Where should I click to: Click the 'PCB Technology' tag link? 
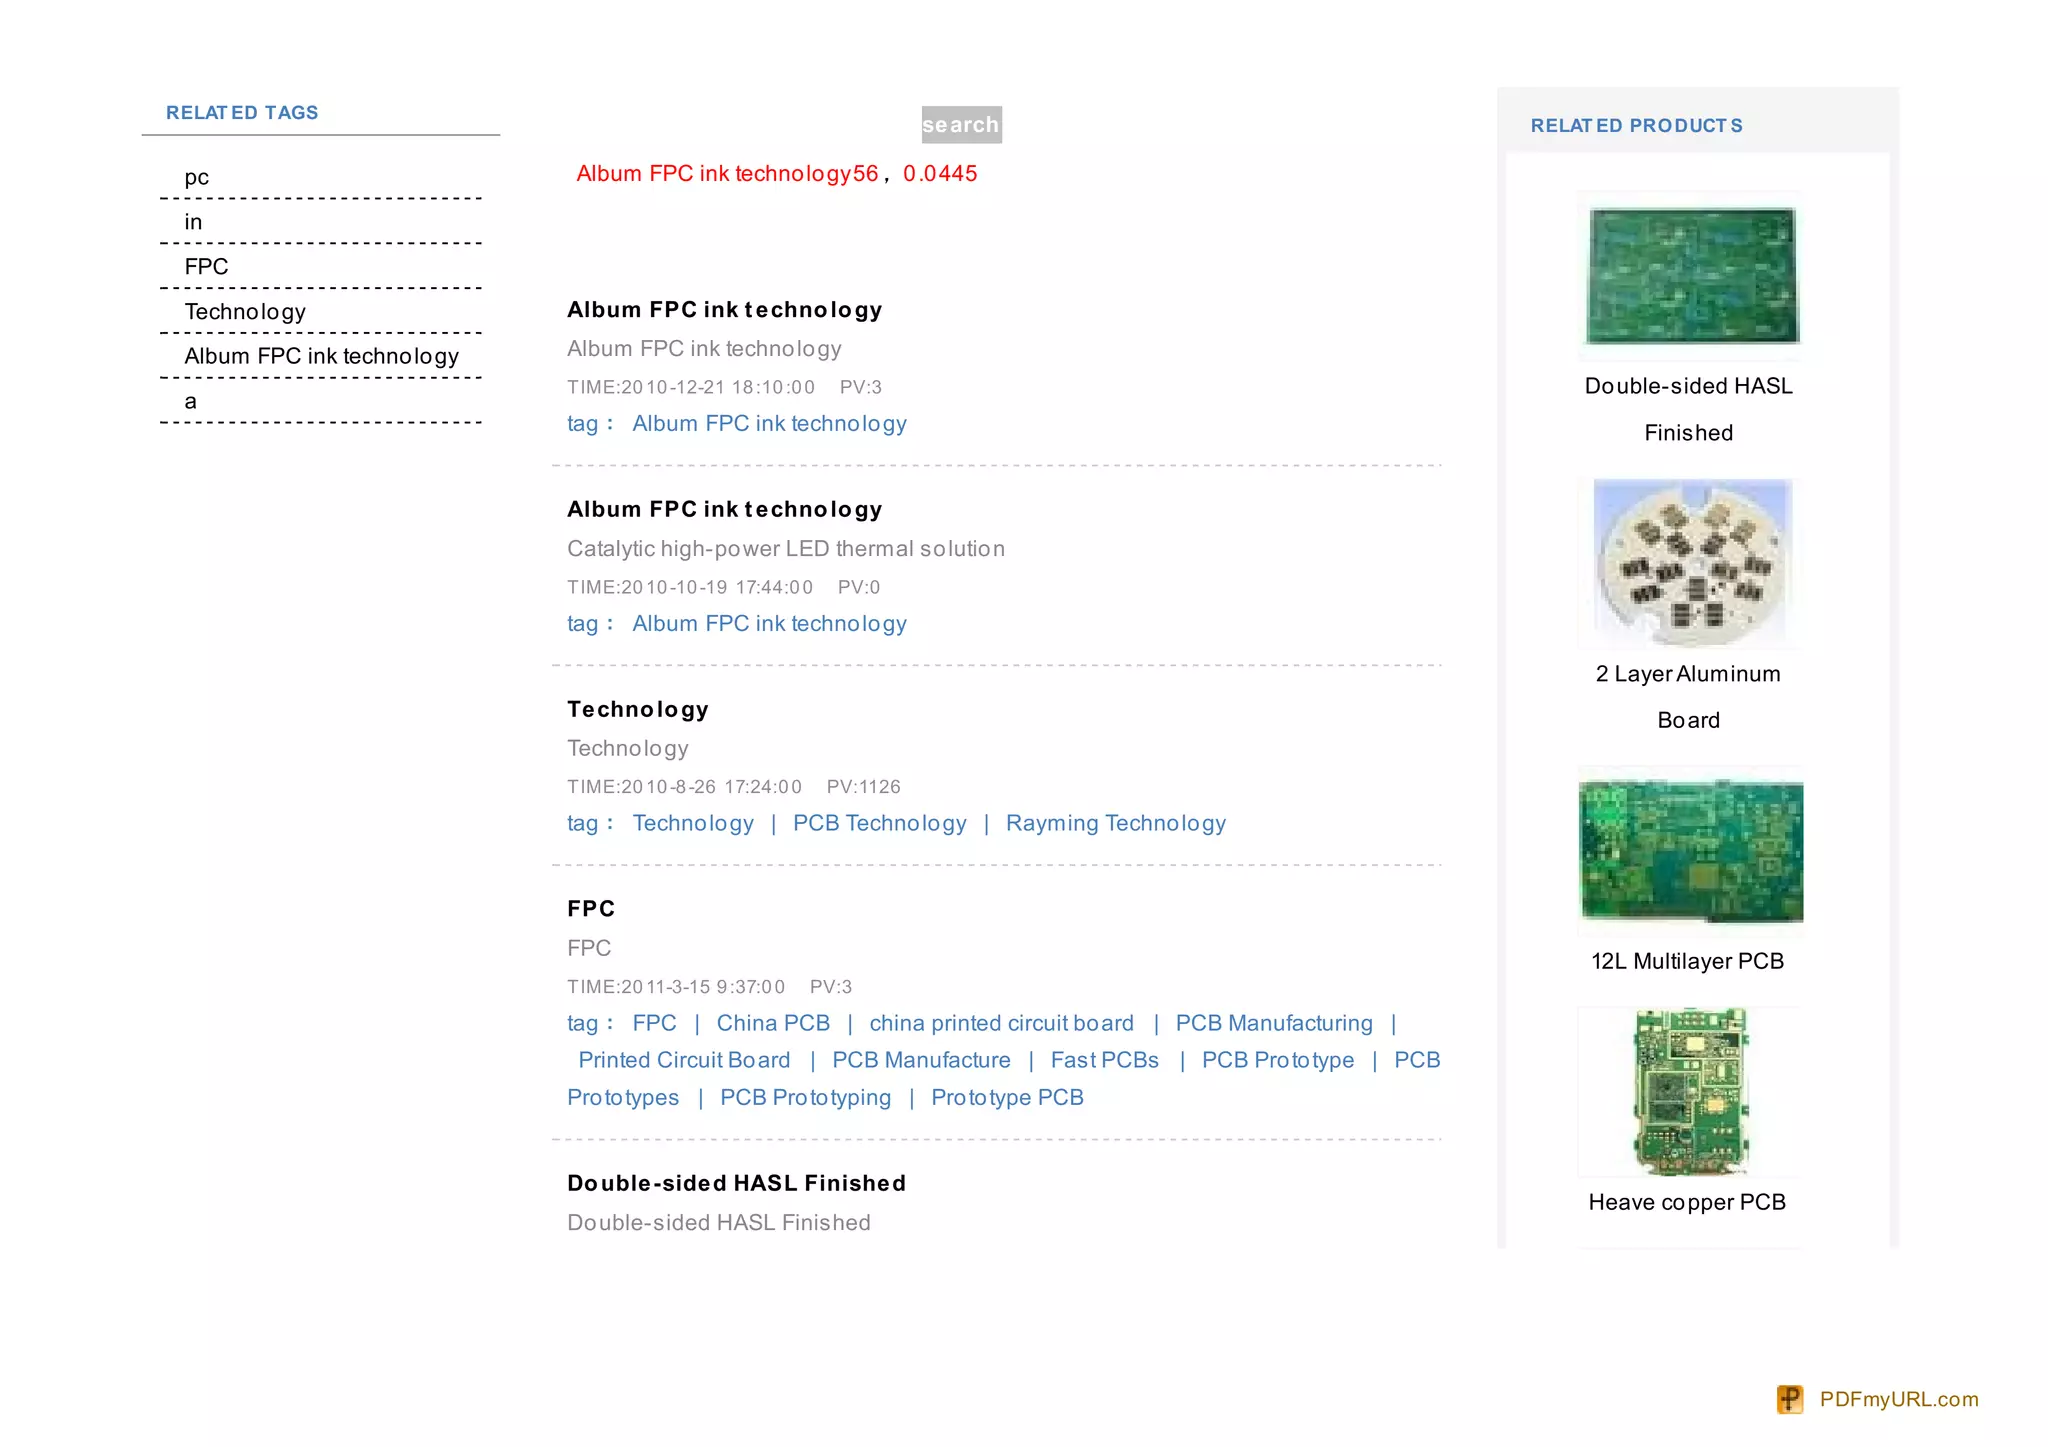point(879,823)
